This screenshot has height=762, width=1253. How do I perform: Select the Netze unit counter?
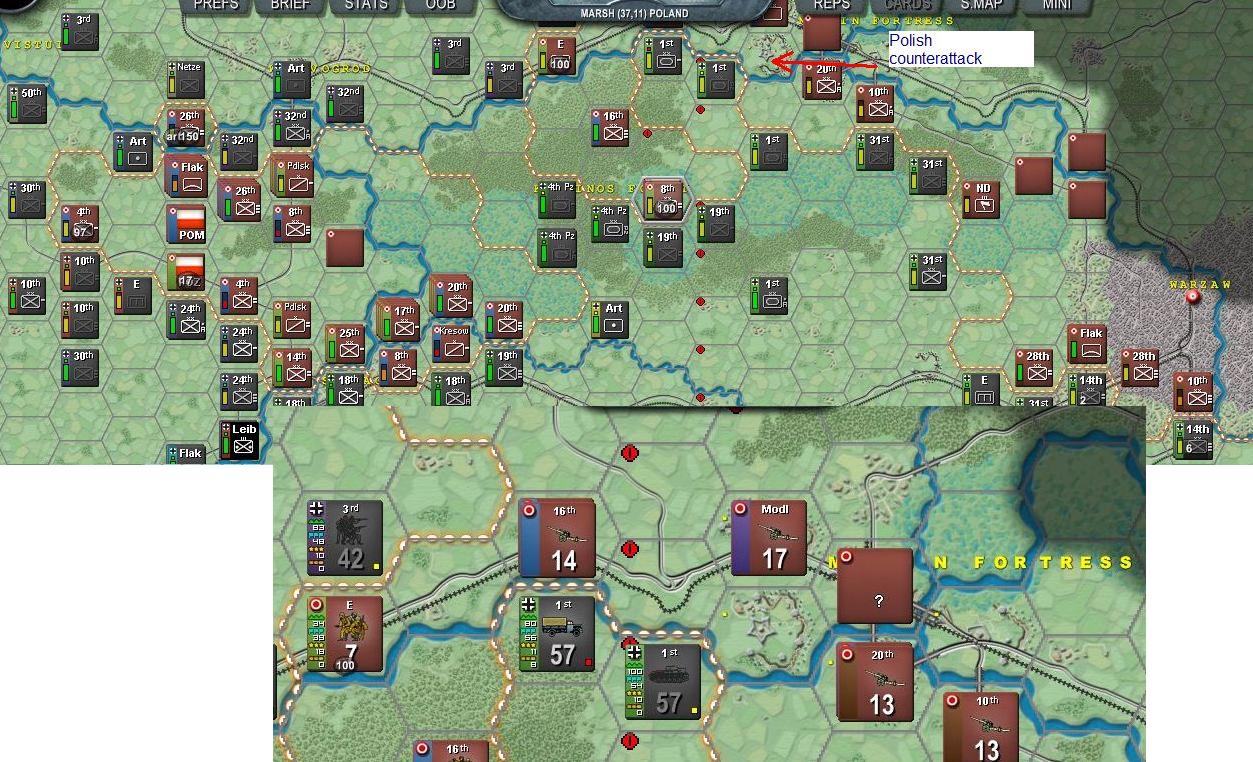pos(186,80)
